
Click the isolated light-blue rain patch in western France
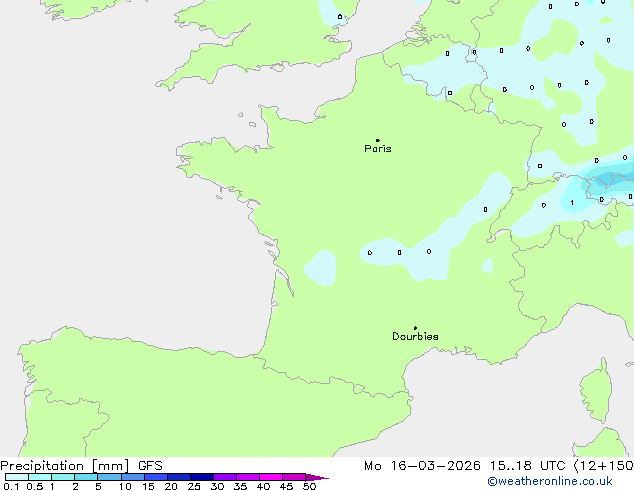[x=320, y=267]
